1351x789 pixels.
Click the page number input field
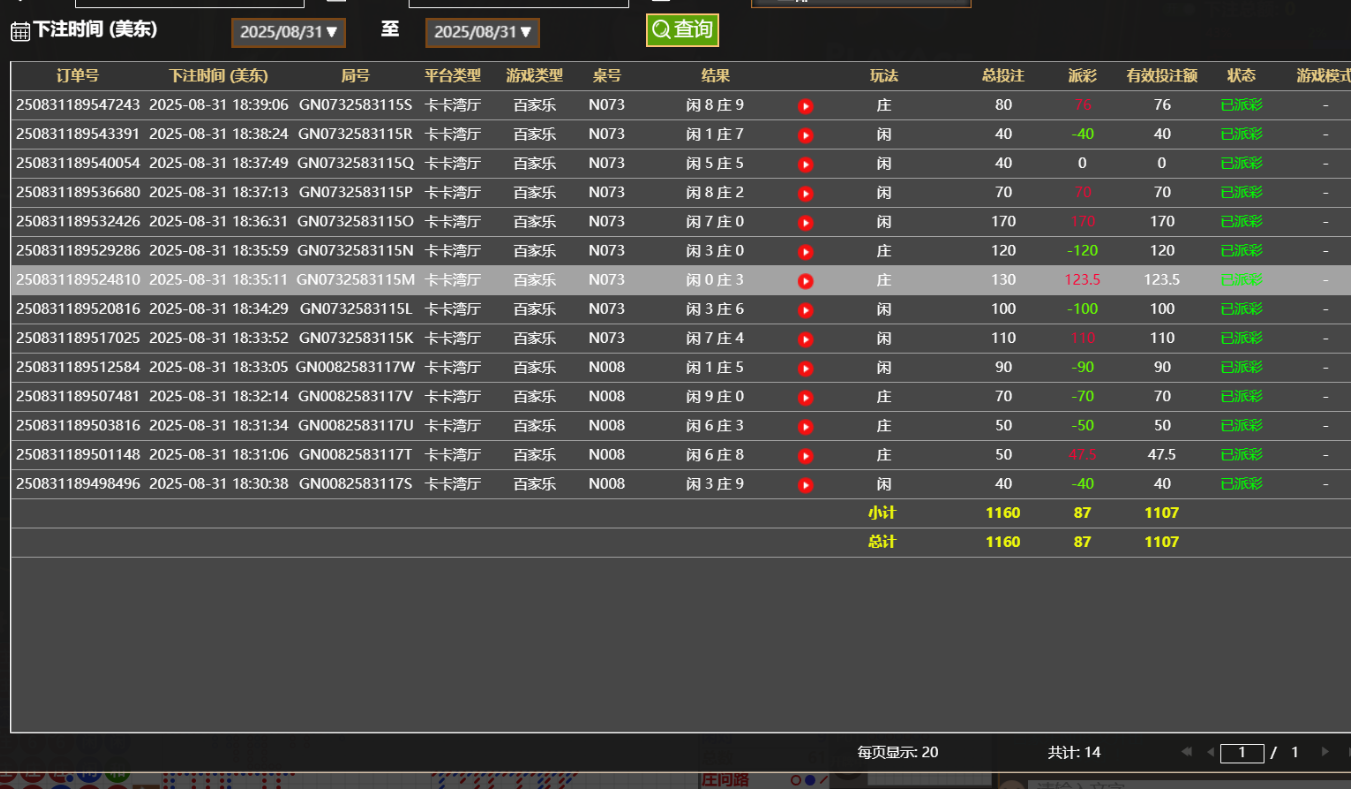(x=1242, y=753)
